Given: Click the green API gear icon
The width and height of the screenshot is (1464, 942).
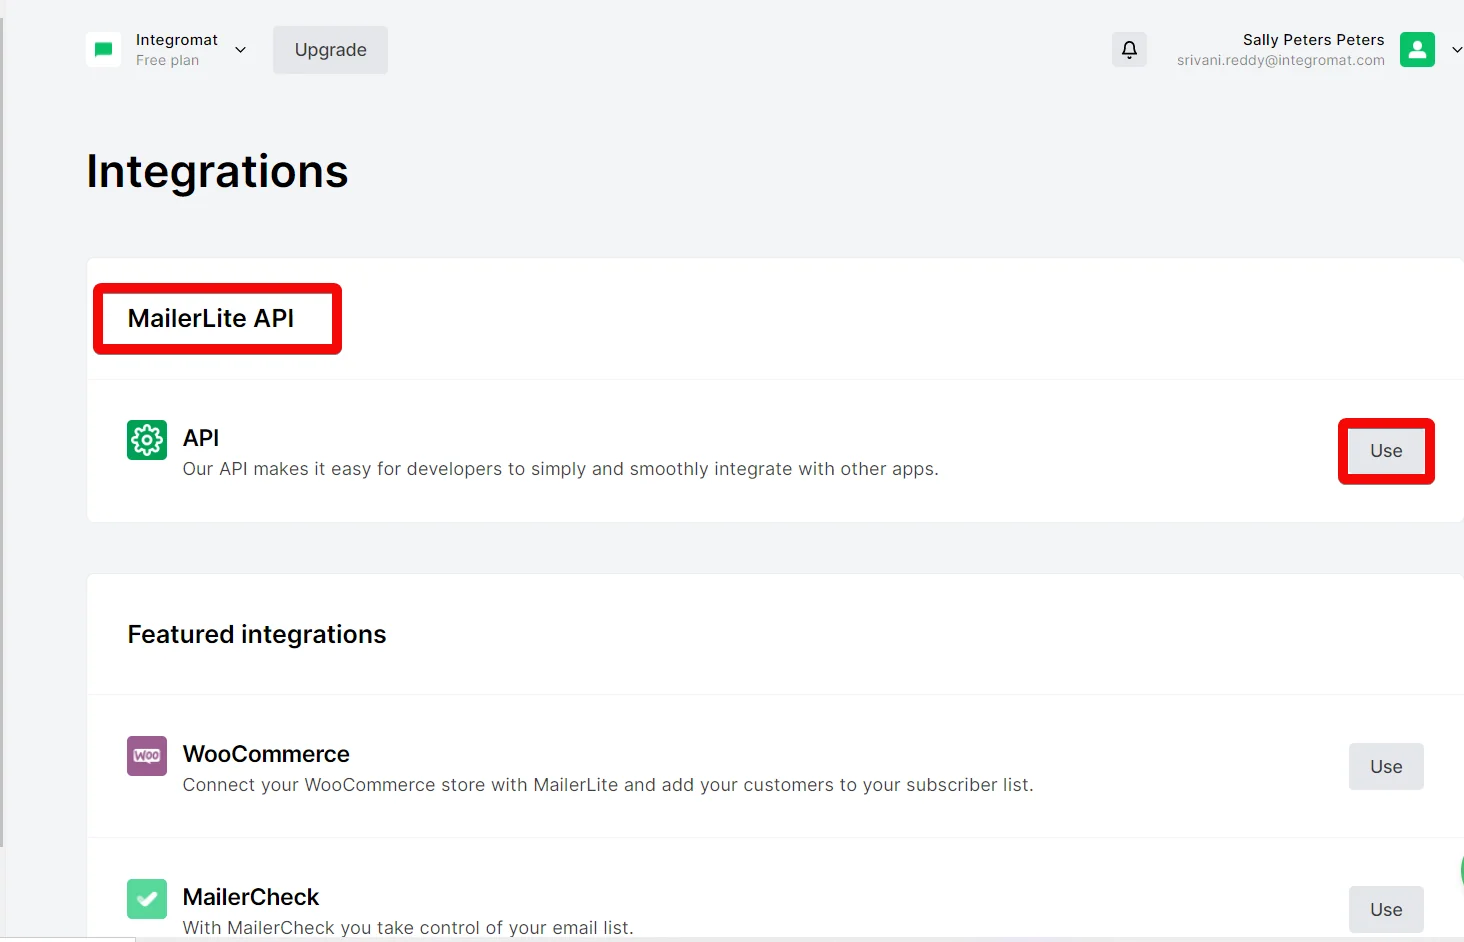Looking at the screenshot, I should tap(147, 440).
